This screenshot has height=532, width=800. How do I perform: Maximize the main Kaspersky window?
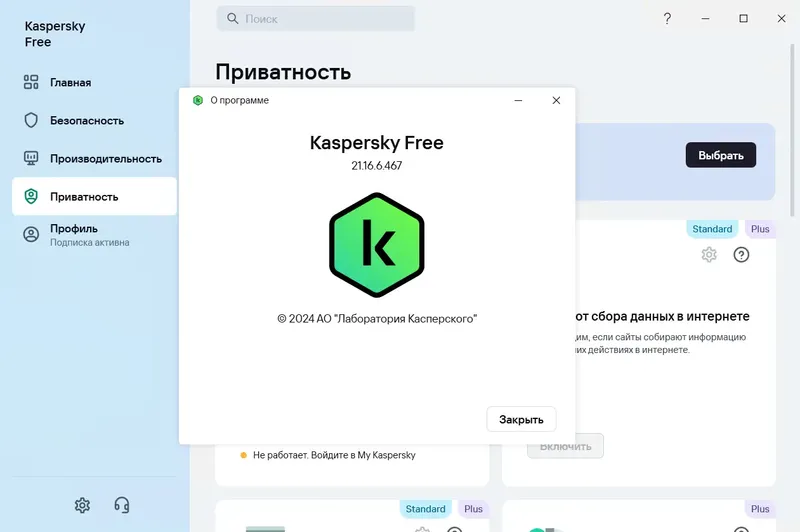click(x=743, y=18)
